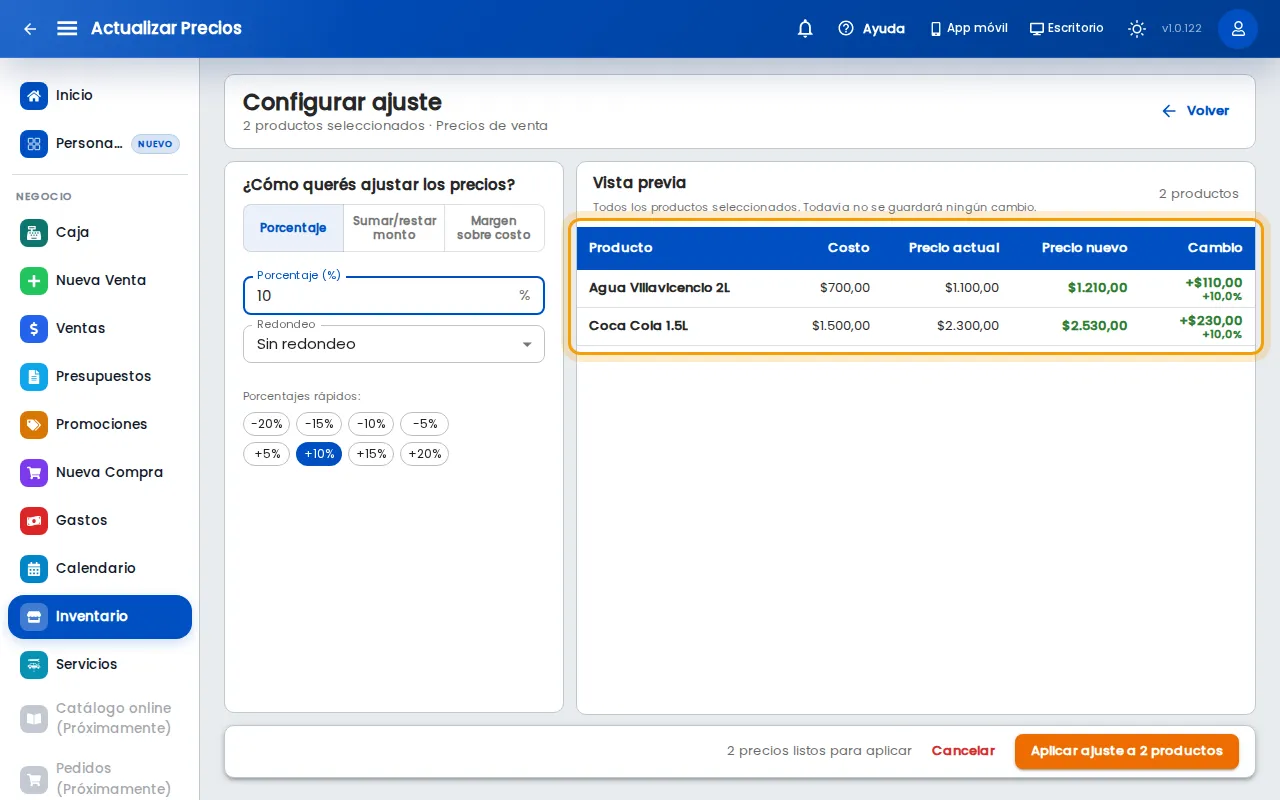Switch to Sumar/restar monto tab
This screenshot has width=1280, height=800.
point(394,228)
